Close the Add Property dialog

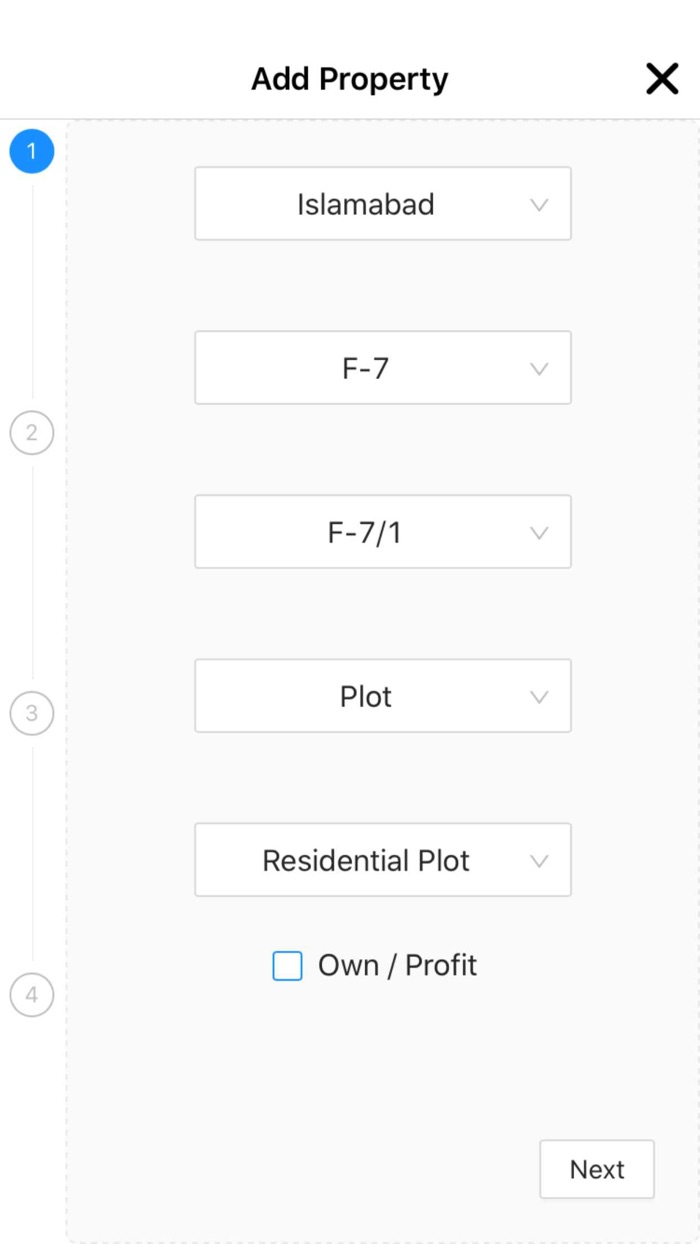coord(661,78)
